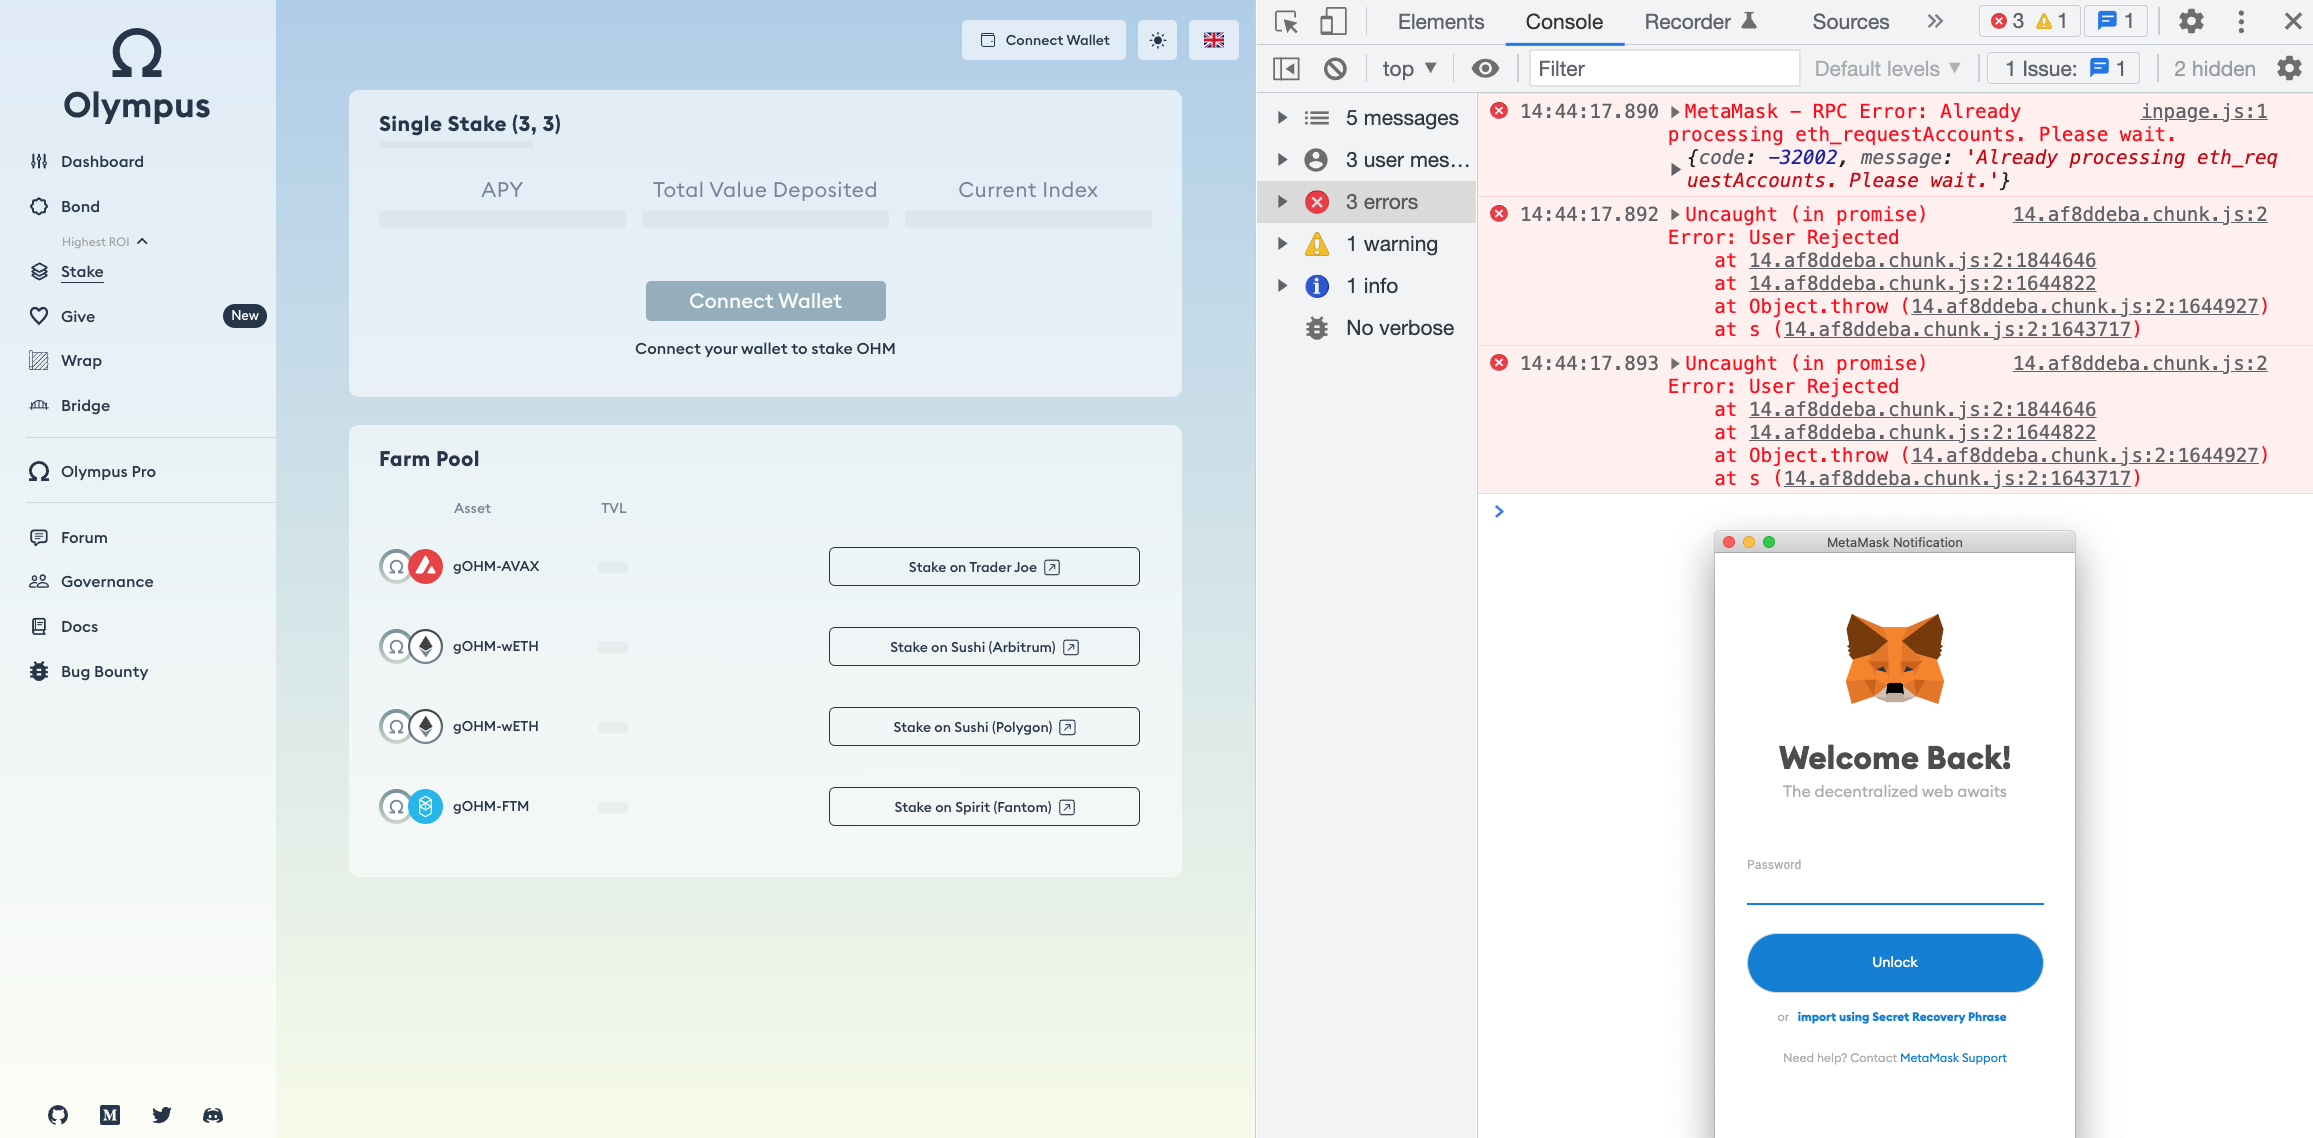Toggle the live expression eye in the console
2313x1138 pixels.
[1485, 68]
